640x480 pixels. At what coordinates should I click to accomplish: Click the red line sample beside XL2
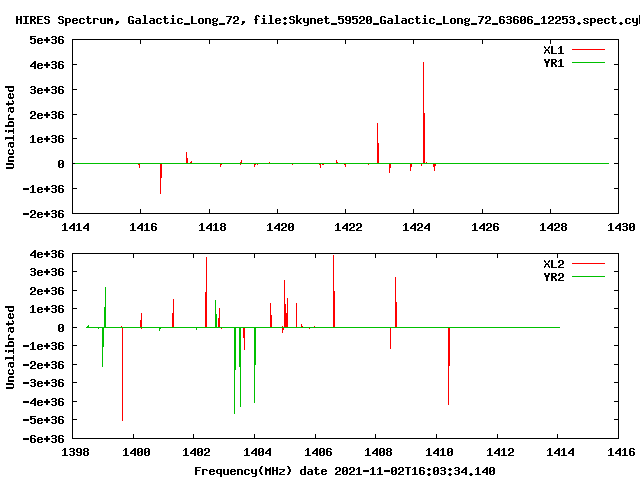588,264
